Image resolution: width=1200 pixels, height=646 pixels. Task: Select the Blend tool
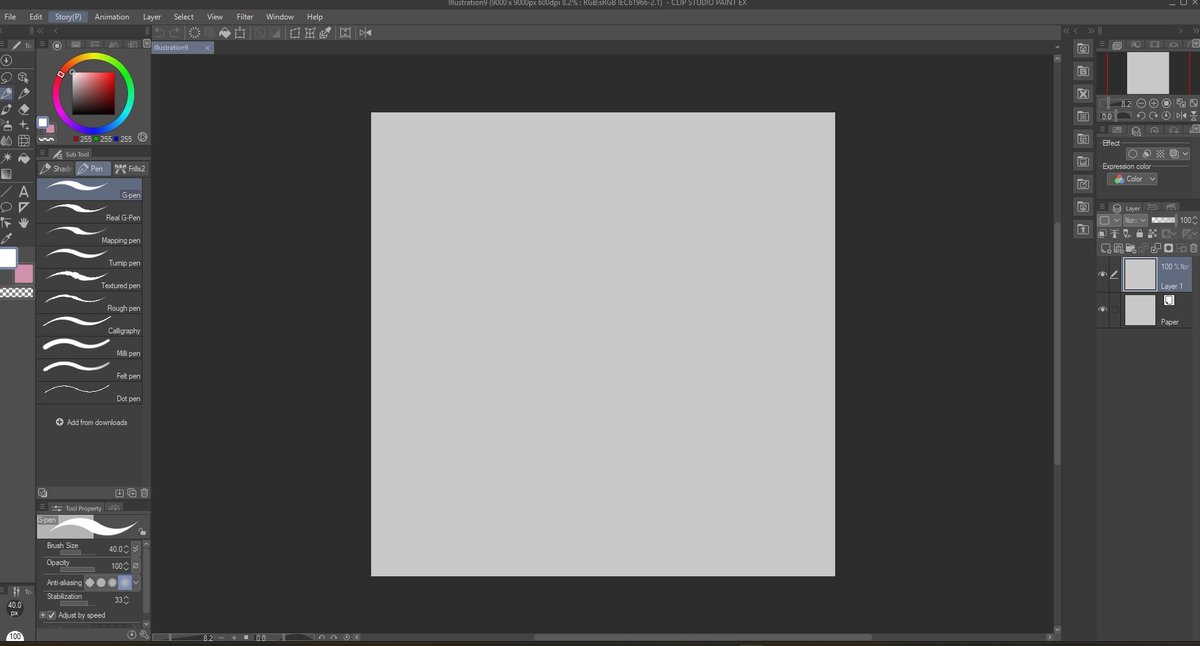click(x=6, y=141)
